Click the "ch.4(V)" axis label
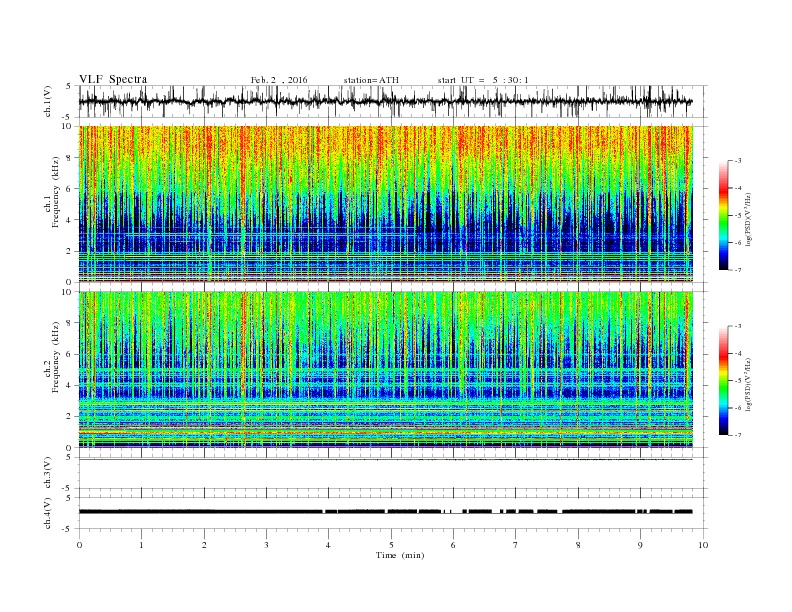The width and height of the screenshot is (792, 612). tap(48, 513)
